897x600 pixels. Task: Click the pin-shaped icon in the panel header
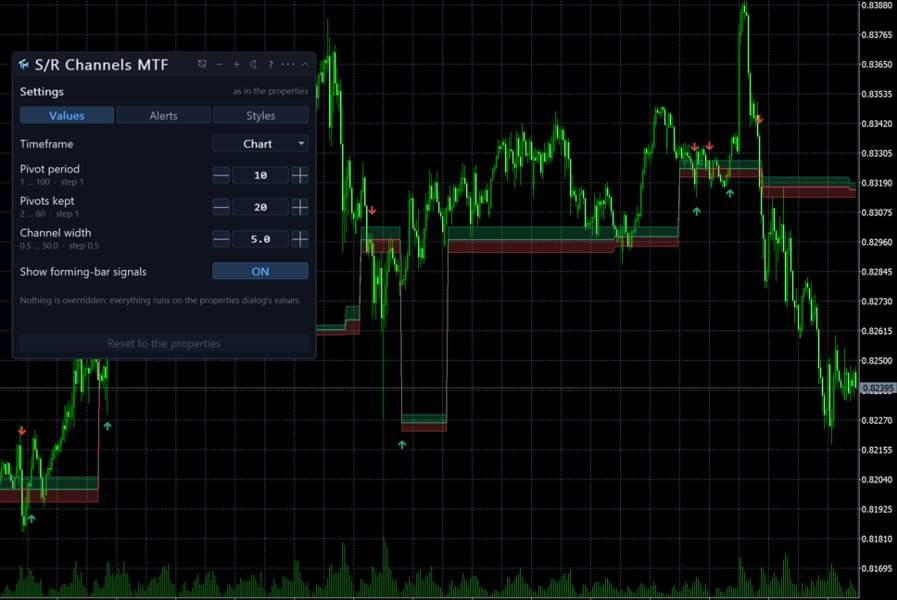[202, 64]
